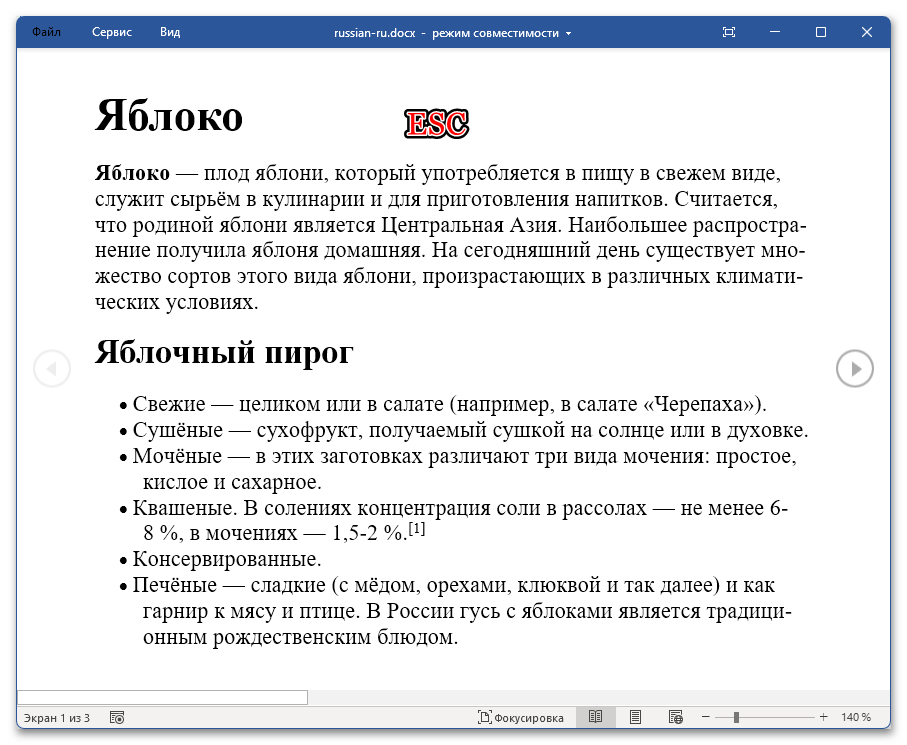Click the Экран 1 из 3 indicator
Viewport: 907px width, 745px height.
pyautogui.click(x=57, y=718)
